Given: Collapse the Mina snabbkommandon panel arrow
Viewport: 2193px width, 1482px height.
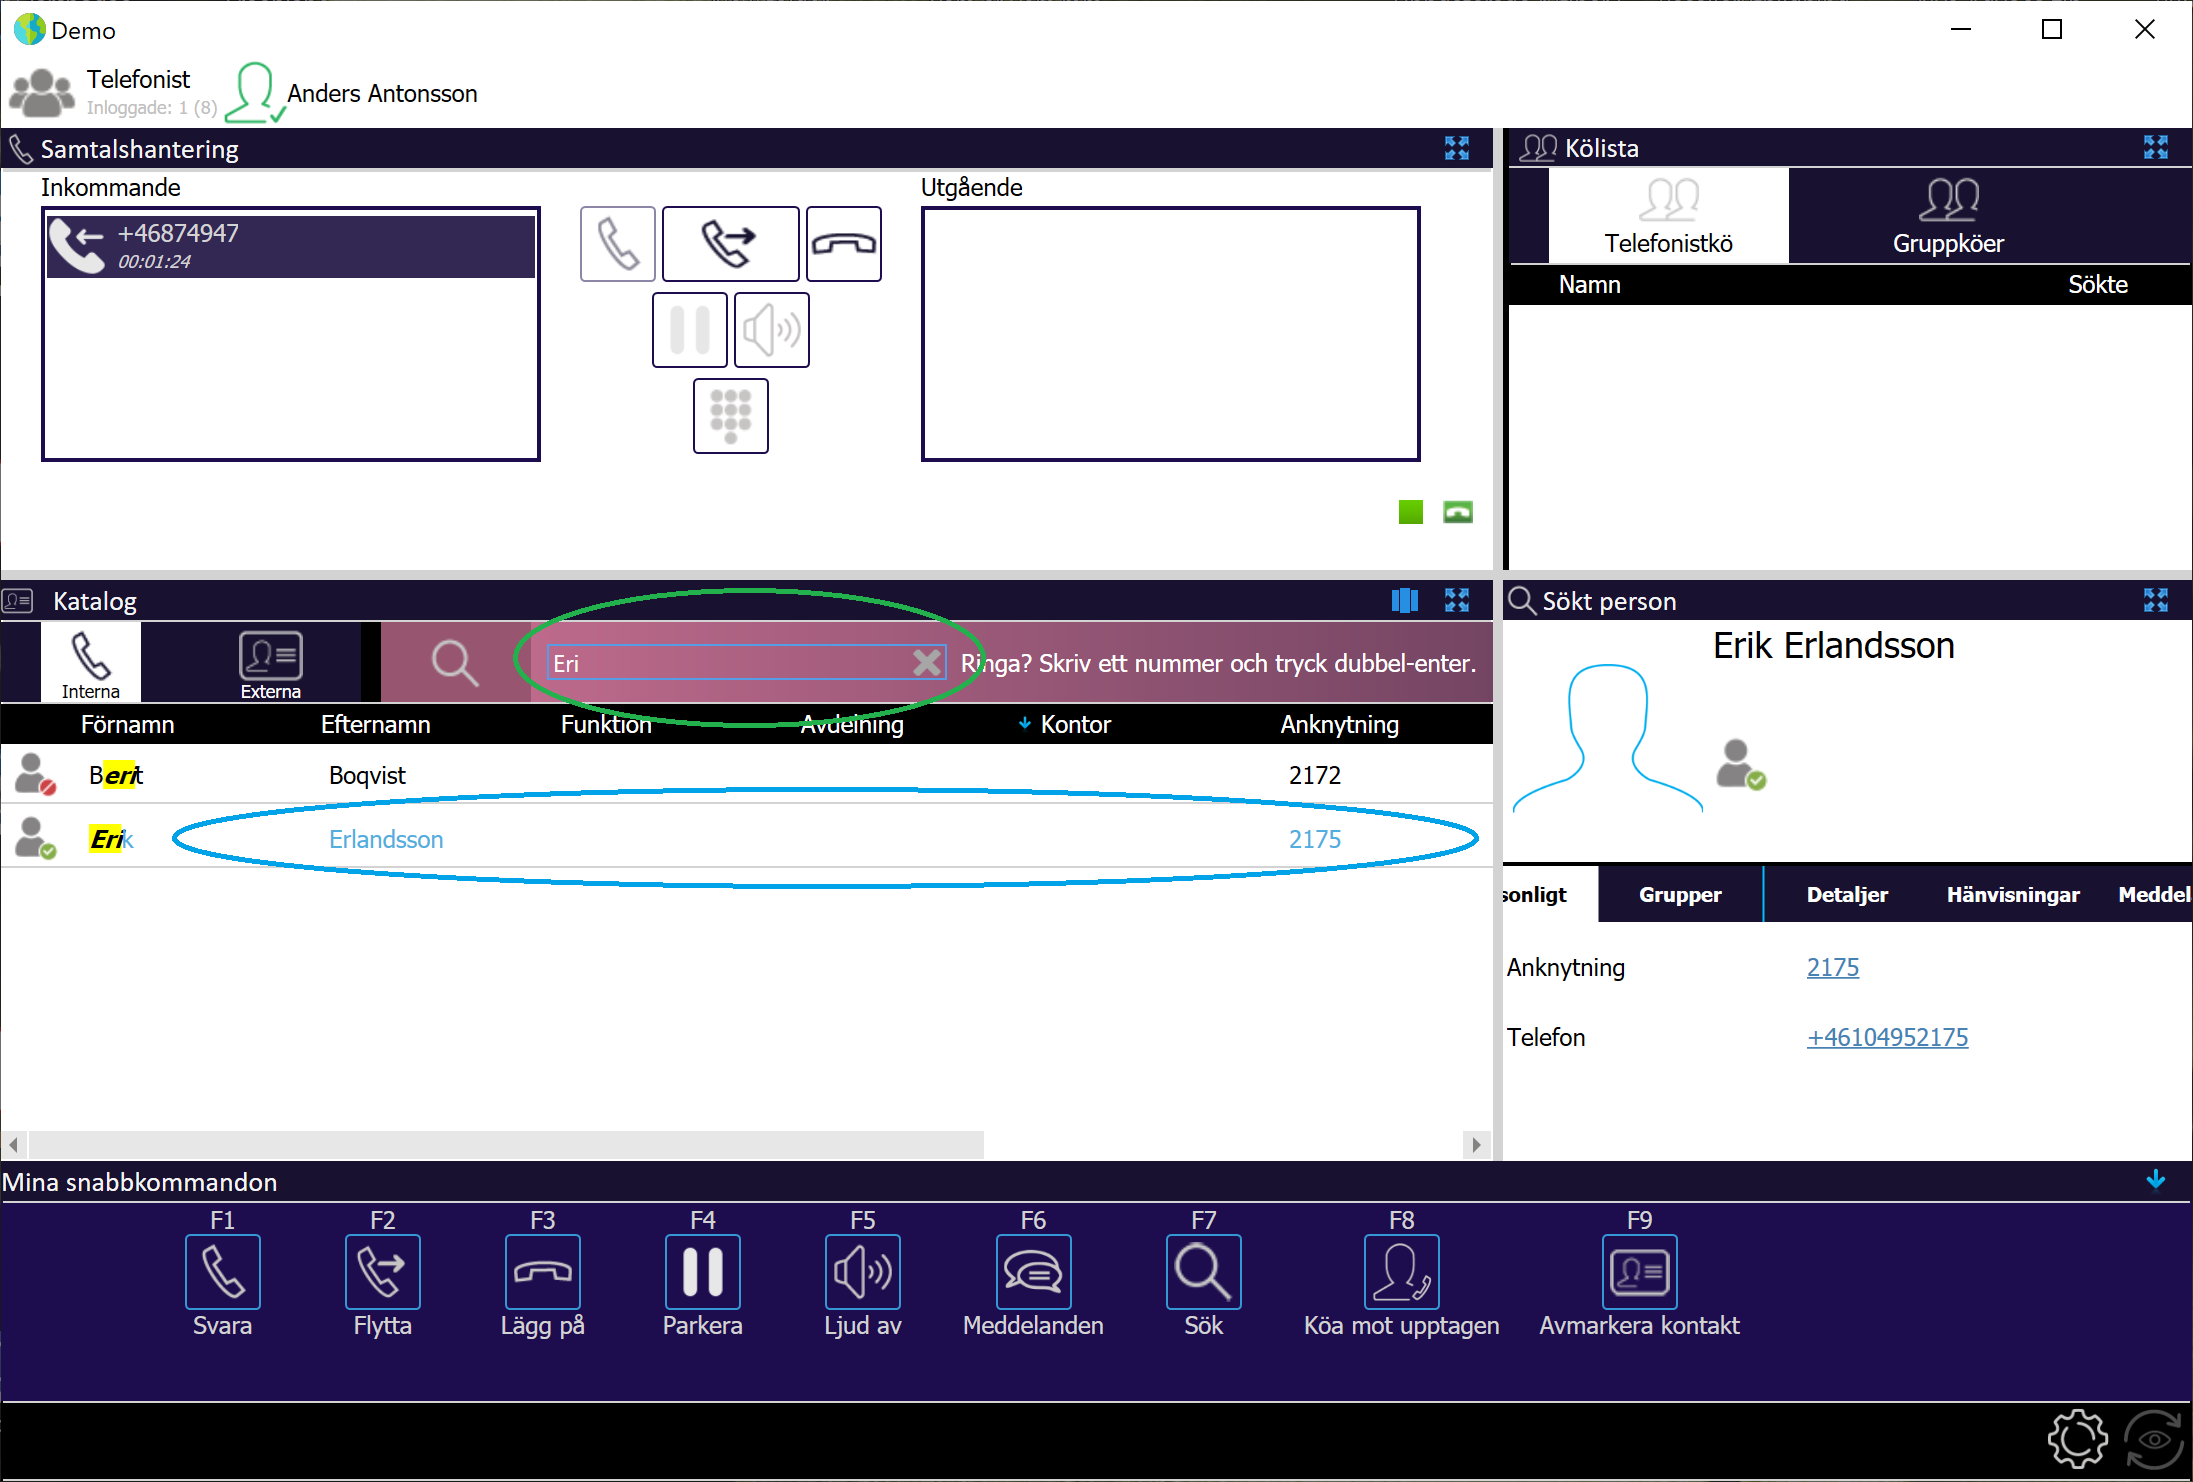Looking at the screenshot, I should pos(2155,1180).
